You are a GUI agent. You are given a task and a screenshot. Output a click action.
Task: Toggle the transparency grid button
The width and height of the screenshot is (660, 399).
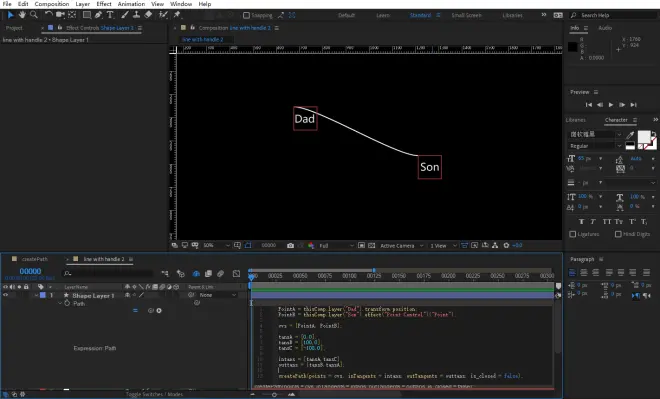pos(372,245)
